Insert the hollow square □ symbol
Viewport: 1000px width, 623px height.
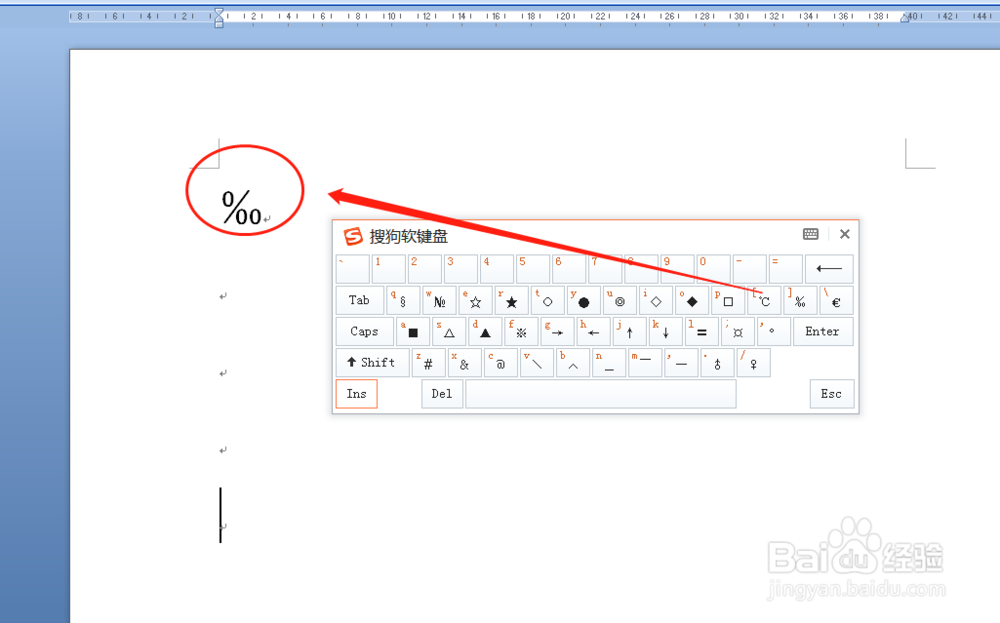(x=728, y=300)
